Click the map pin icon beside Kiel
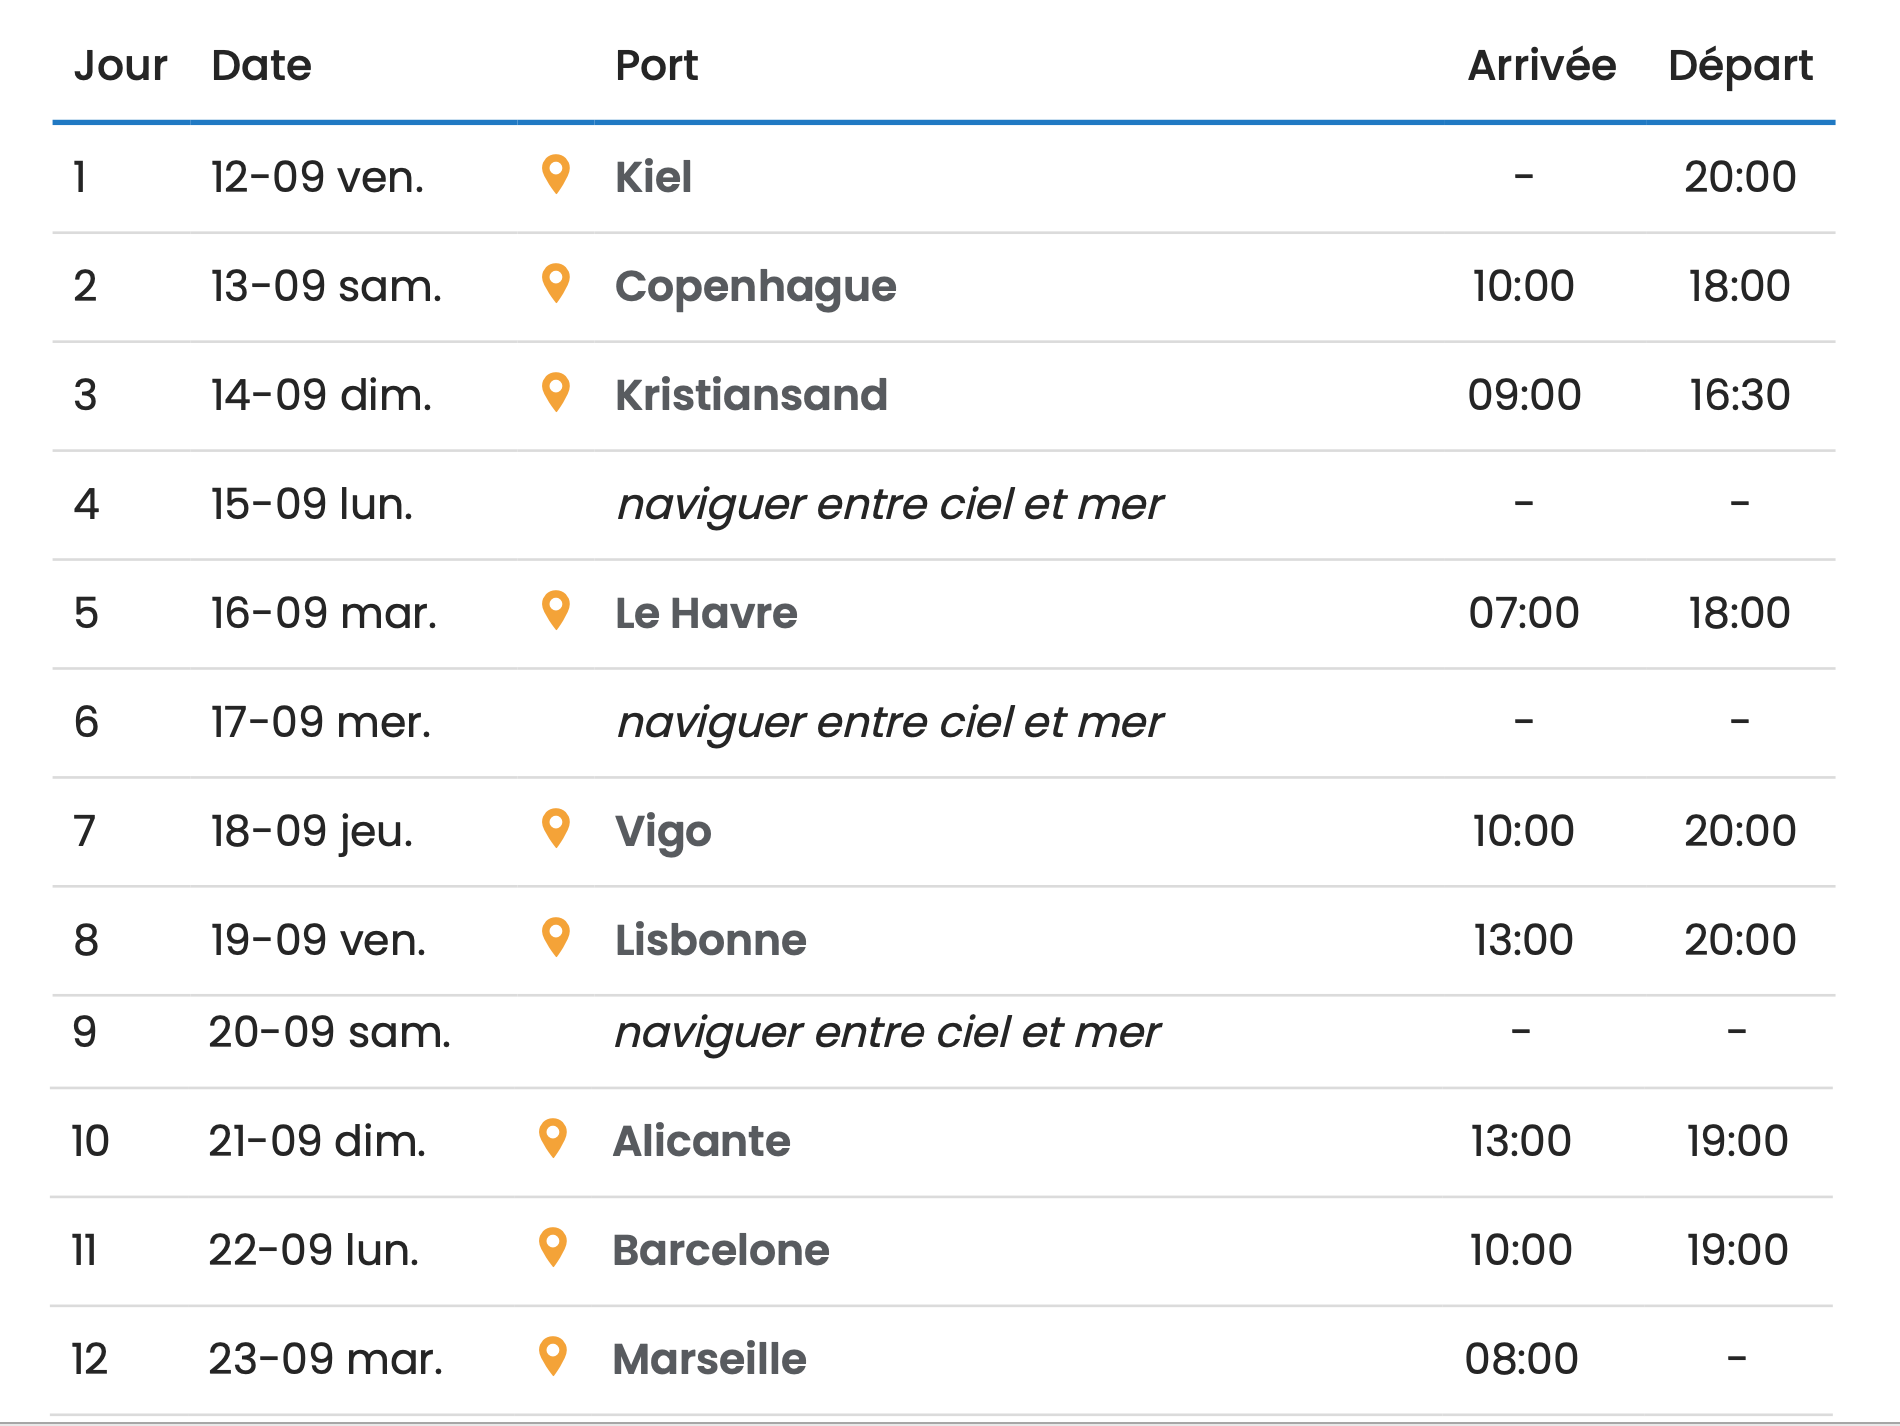 [x=555, y=174]
